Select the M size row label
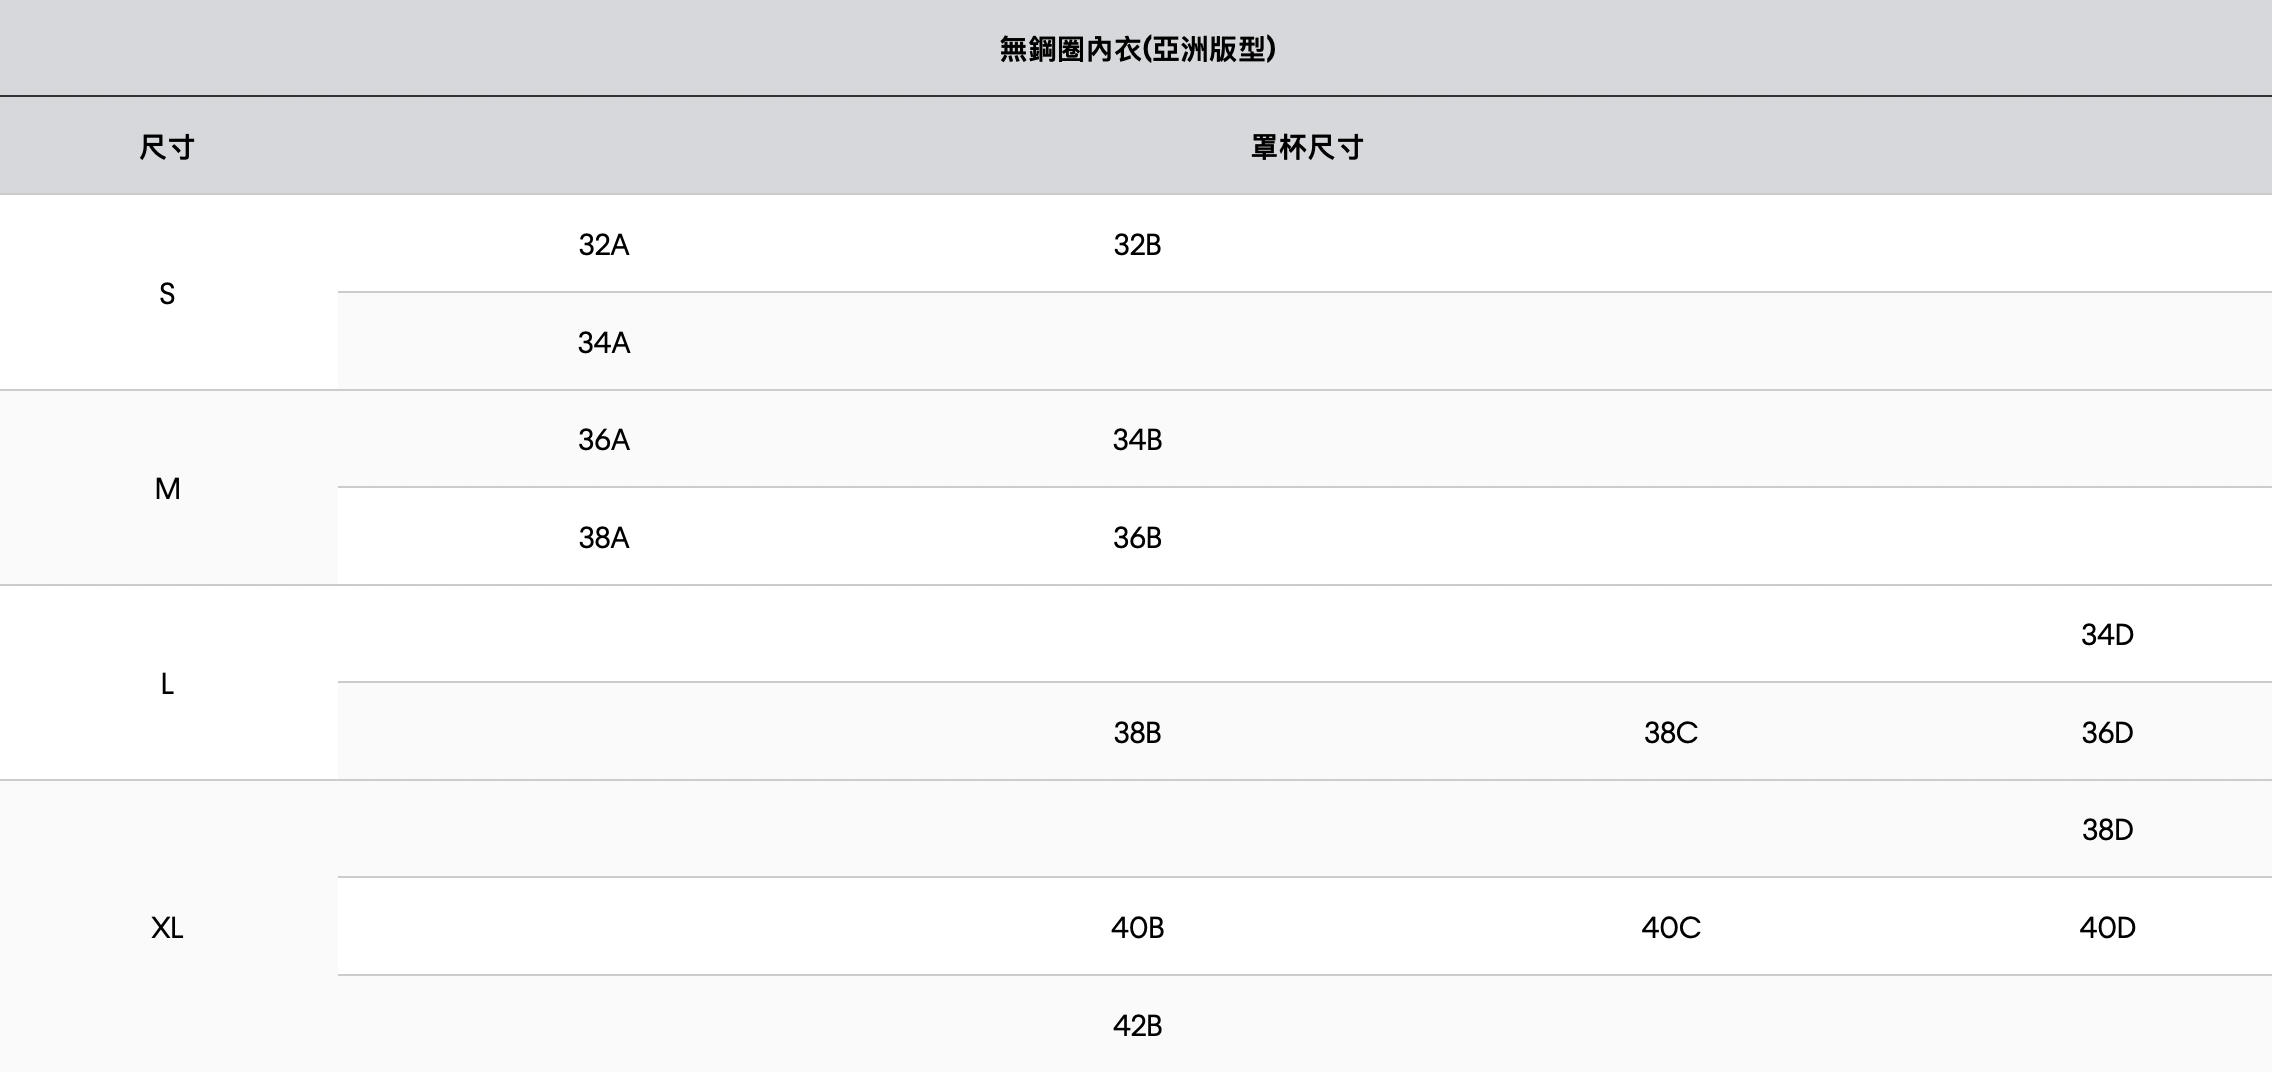This screenshot has width=2272, height=1072. (x=167, y=488)
